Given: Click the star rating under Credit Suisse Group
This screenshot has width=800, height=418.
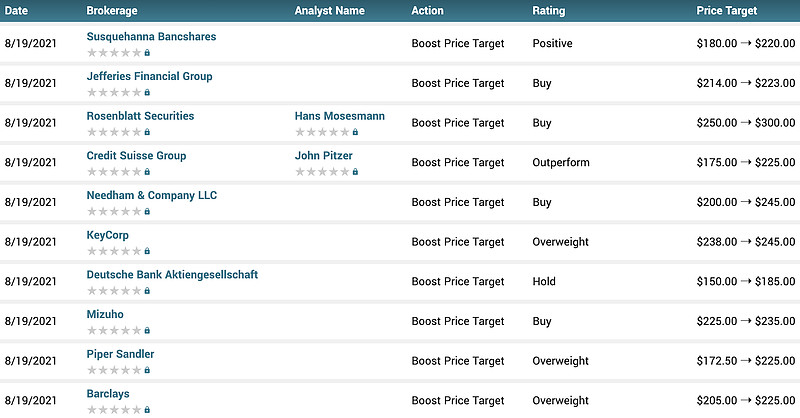Looking at the screenshot, I should [114, 171].
